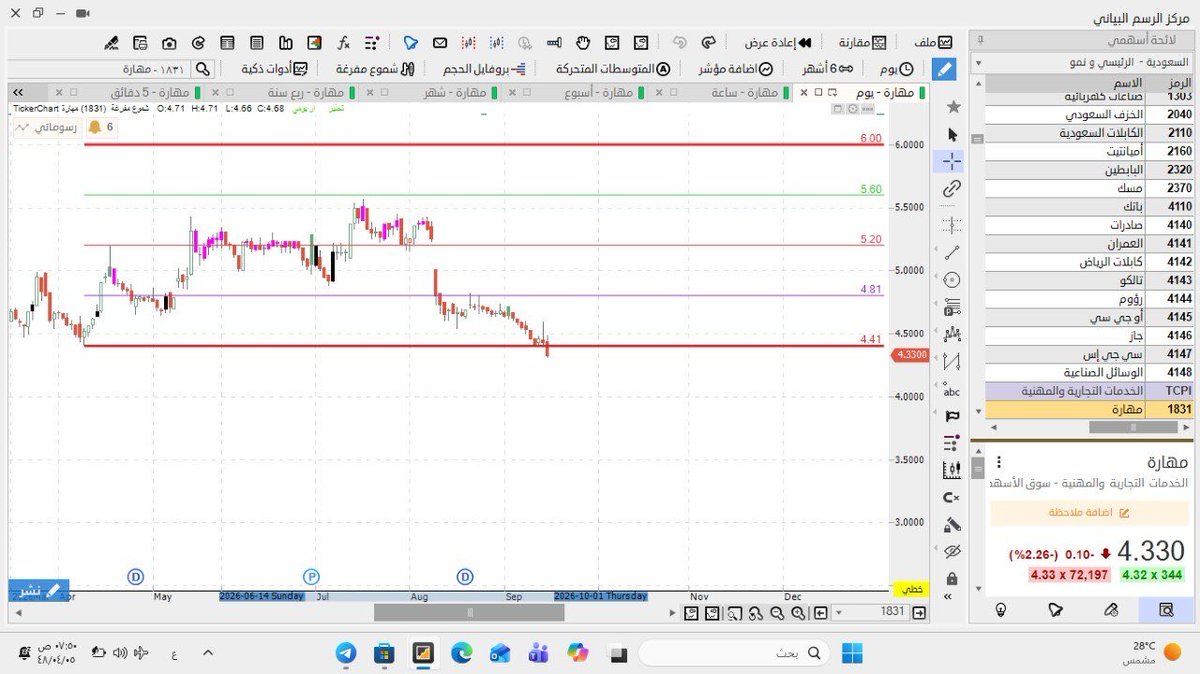Open أدوات ذكية smart tools menu
The width and height of the screenshot is (1200, 674).
point(274,69)
